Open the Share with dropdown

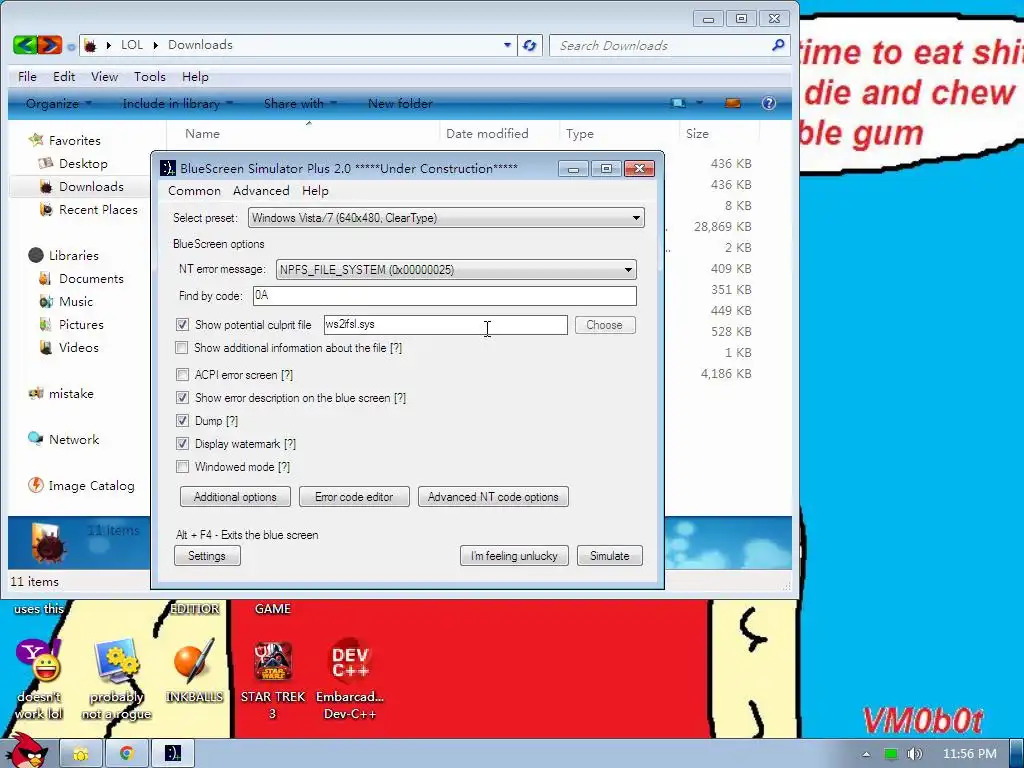(x=300, y=103)
